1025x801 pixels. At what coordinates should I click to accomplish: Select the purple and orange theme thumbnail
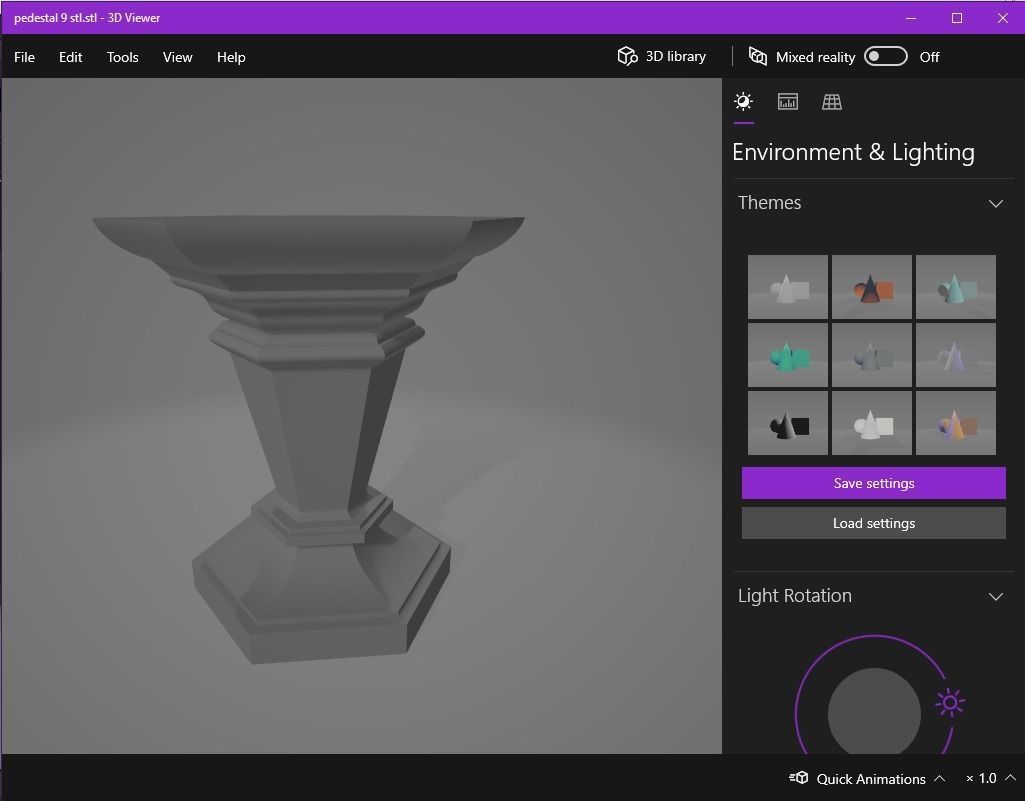pos(956,423)
